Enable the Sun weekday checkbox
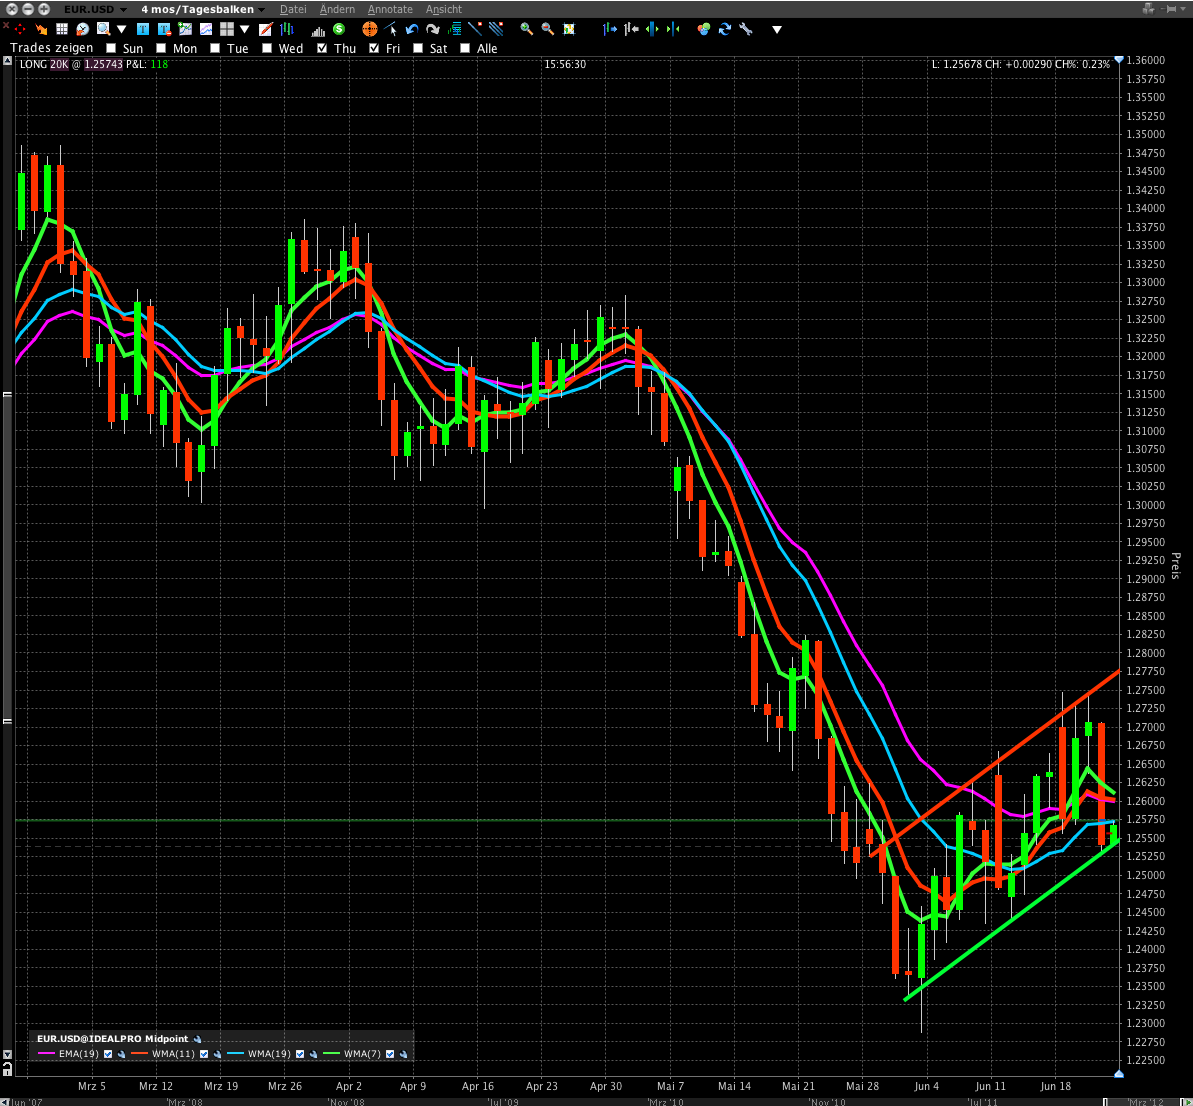1193x1106 pixels. pos(111,47)
